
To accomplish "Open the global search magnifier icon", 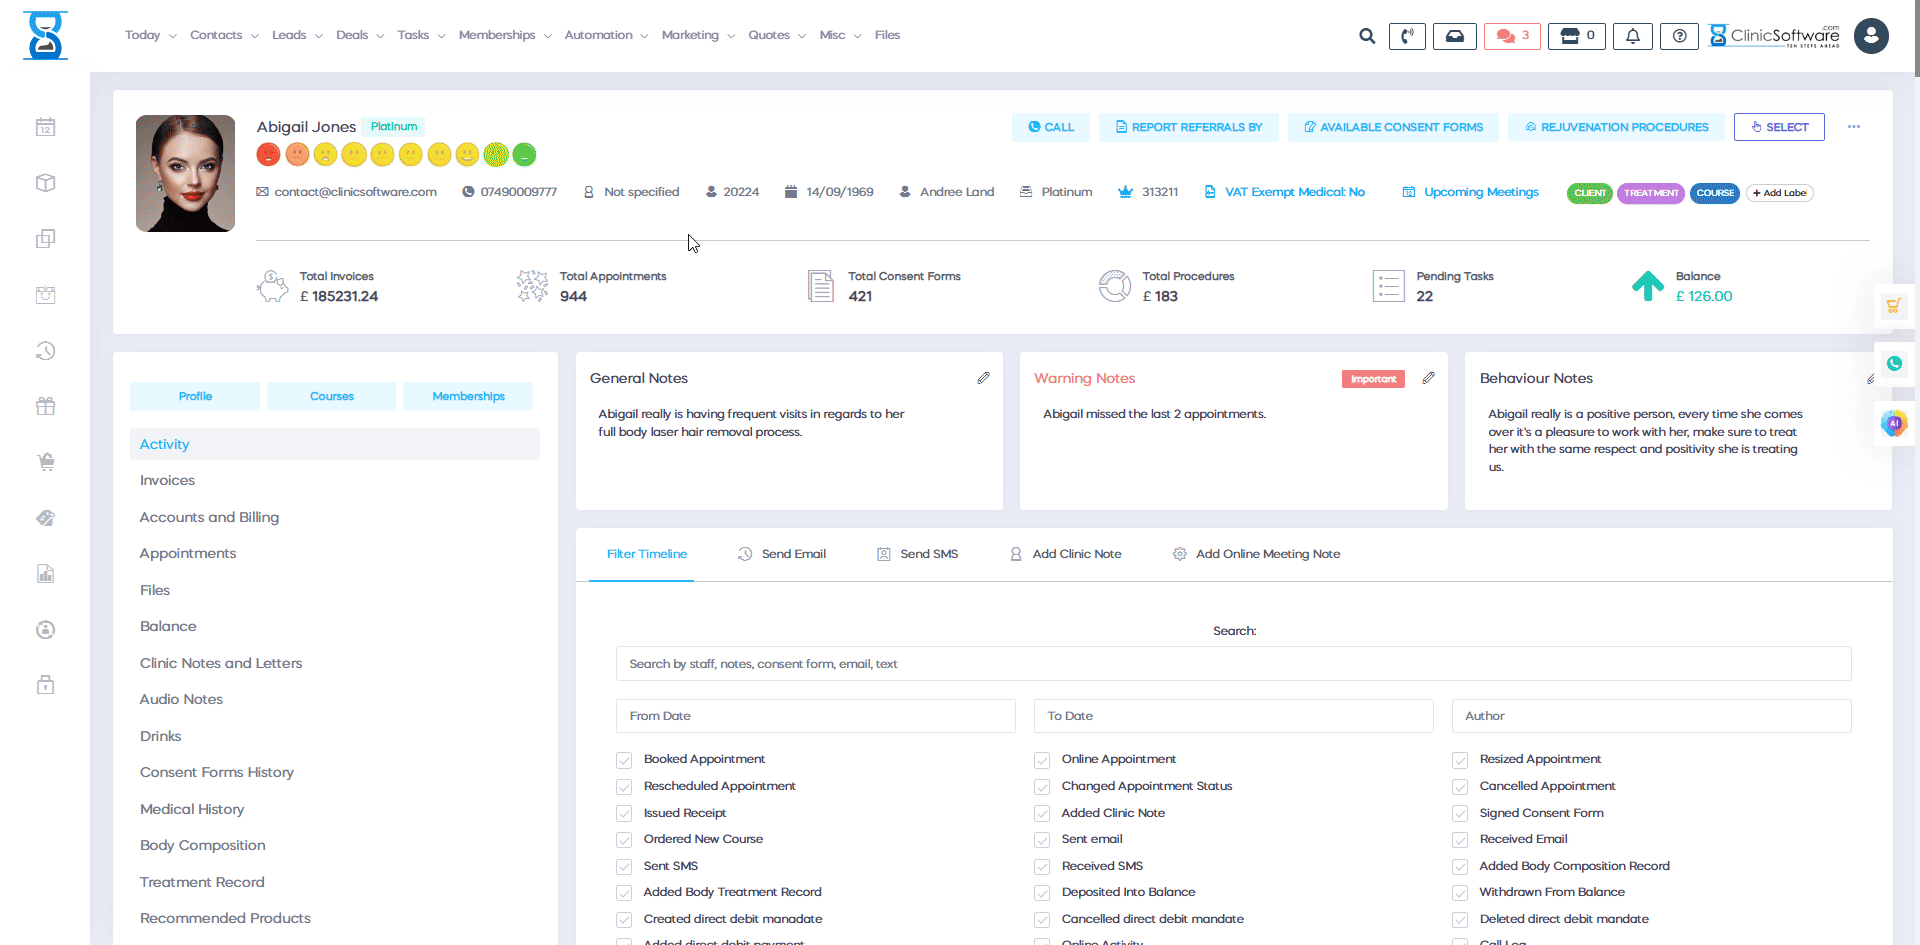I will click(1366, 35).
